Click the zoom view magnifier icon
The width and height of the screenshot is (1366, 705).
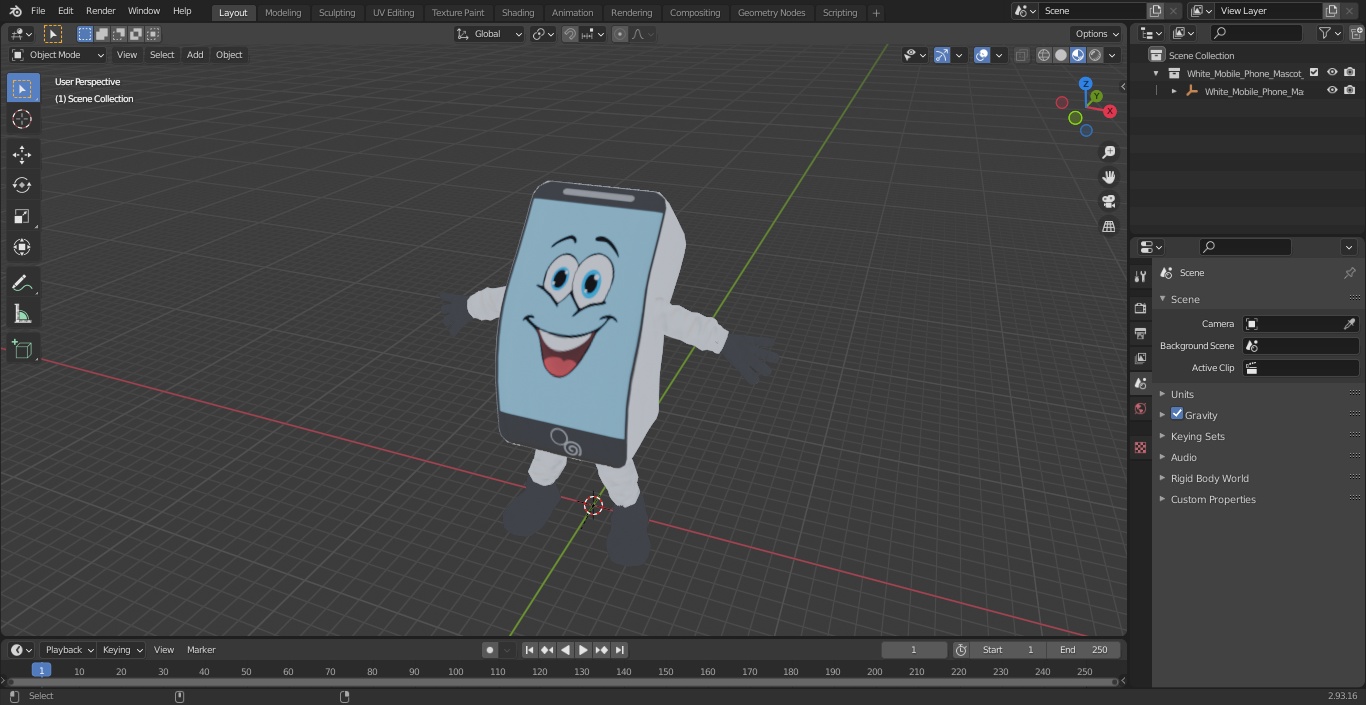[1108, 152]
